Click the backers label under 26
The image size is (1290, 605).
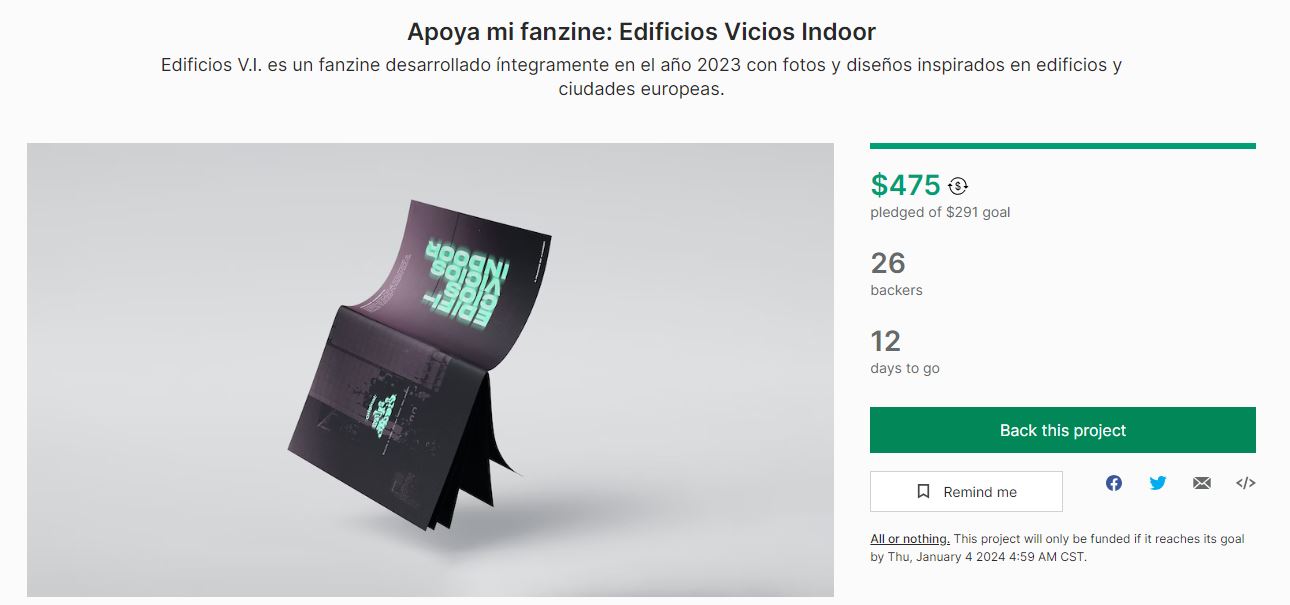896,290
